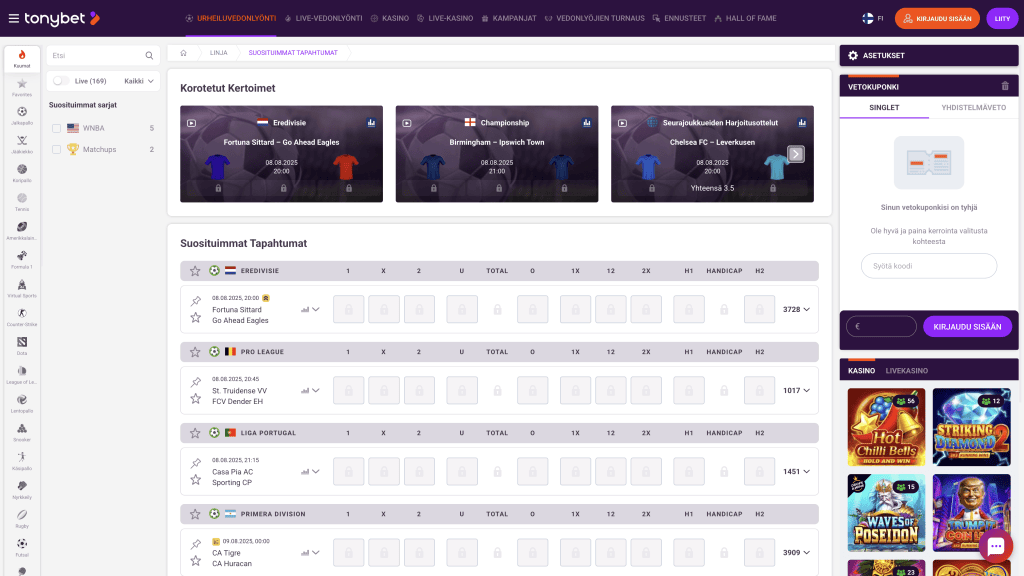The width and height of the screenshot is (1024, 576).
Task: Pin the Fortuna Sittard match
Action: coord(195,301)
